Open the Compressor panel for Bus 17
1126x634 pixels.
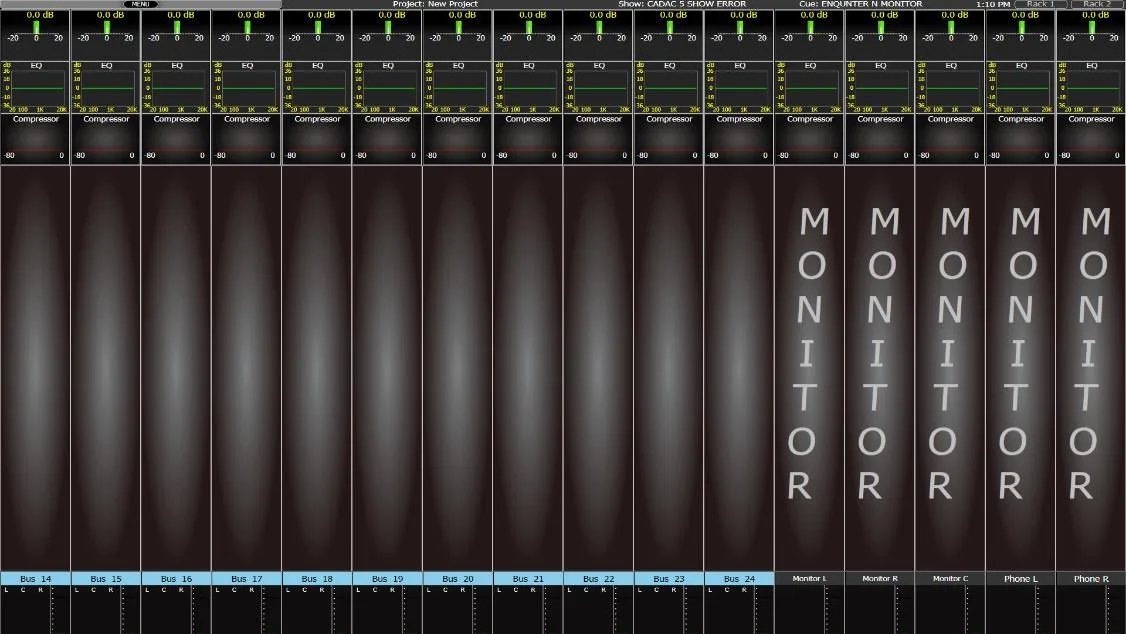[x=246, y=139]
